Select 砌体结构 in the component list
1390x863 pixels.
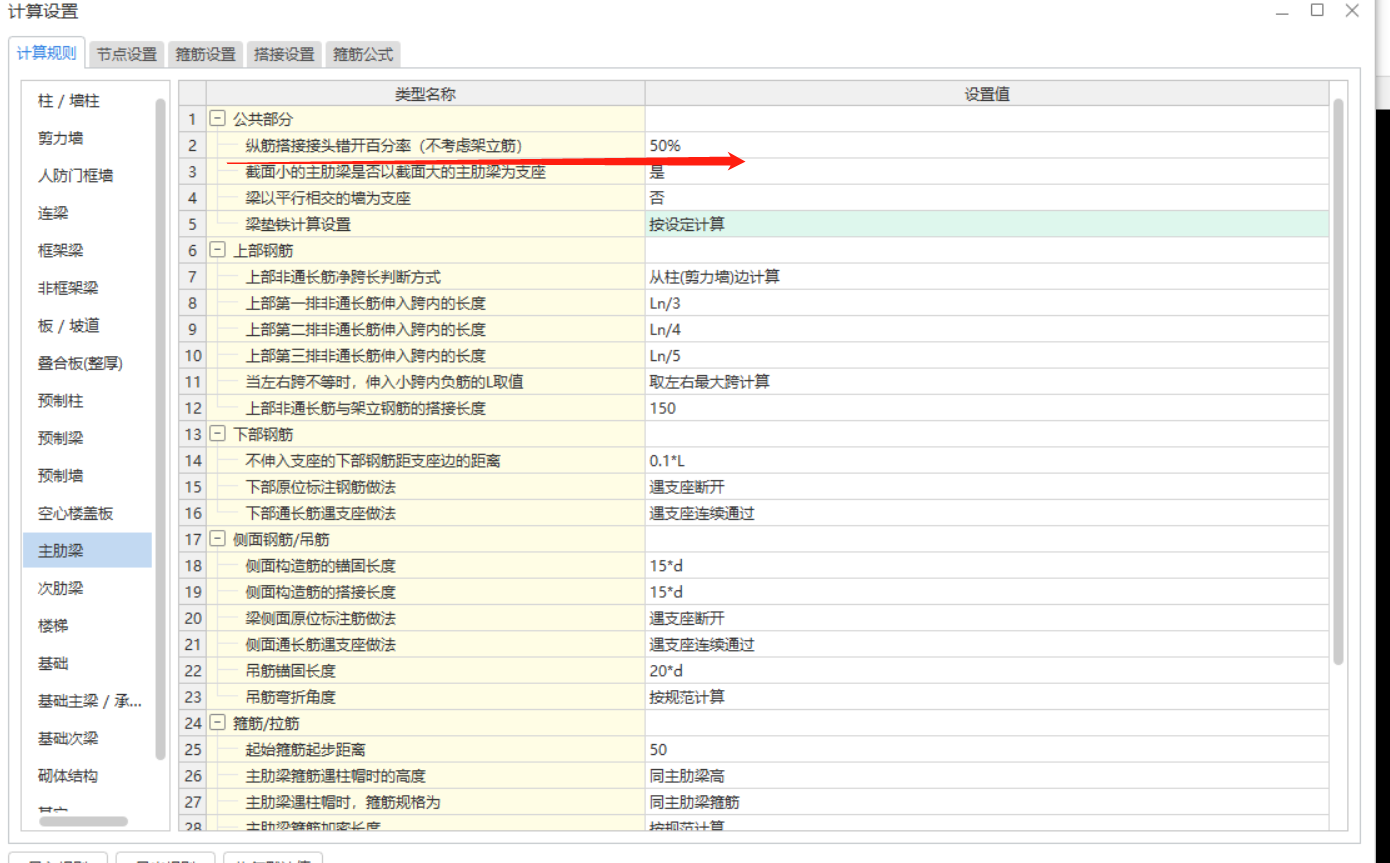point(88,776)
